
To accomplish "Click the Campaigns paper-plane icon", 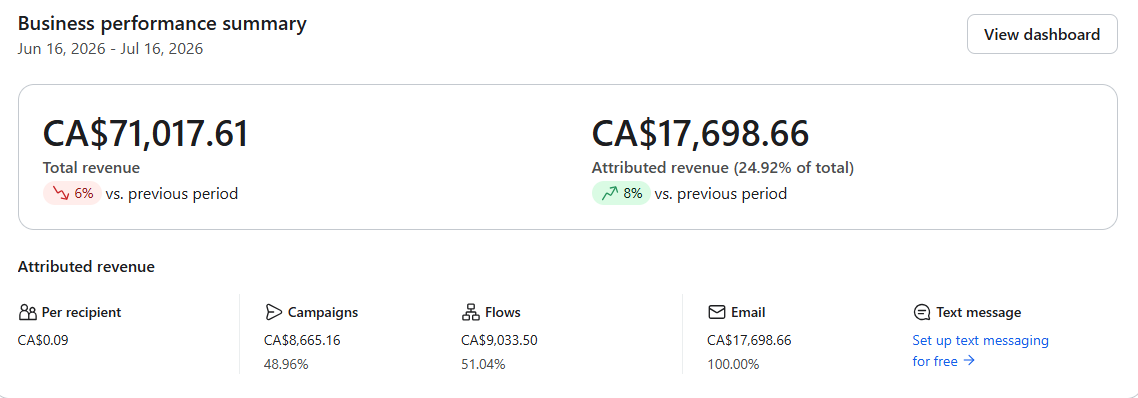I will point(273,312).
